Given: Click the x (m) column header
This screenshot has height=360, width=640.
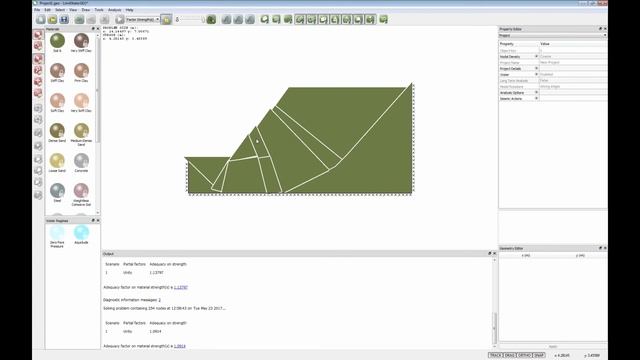Looking at the screenshot, I should [526, 256].
